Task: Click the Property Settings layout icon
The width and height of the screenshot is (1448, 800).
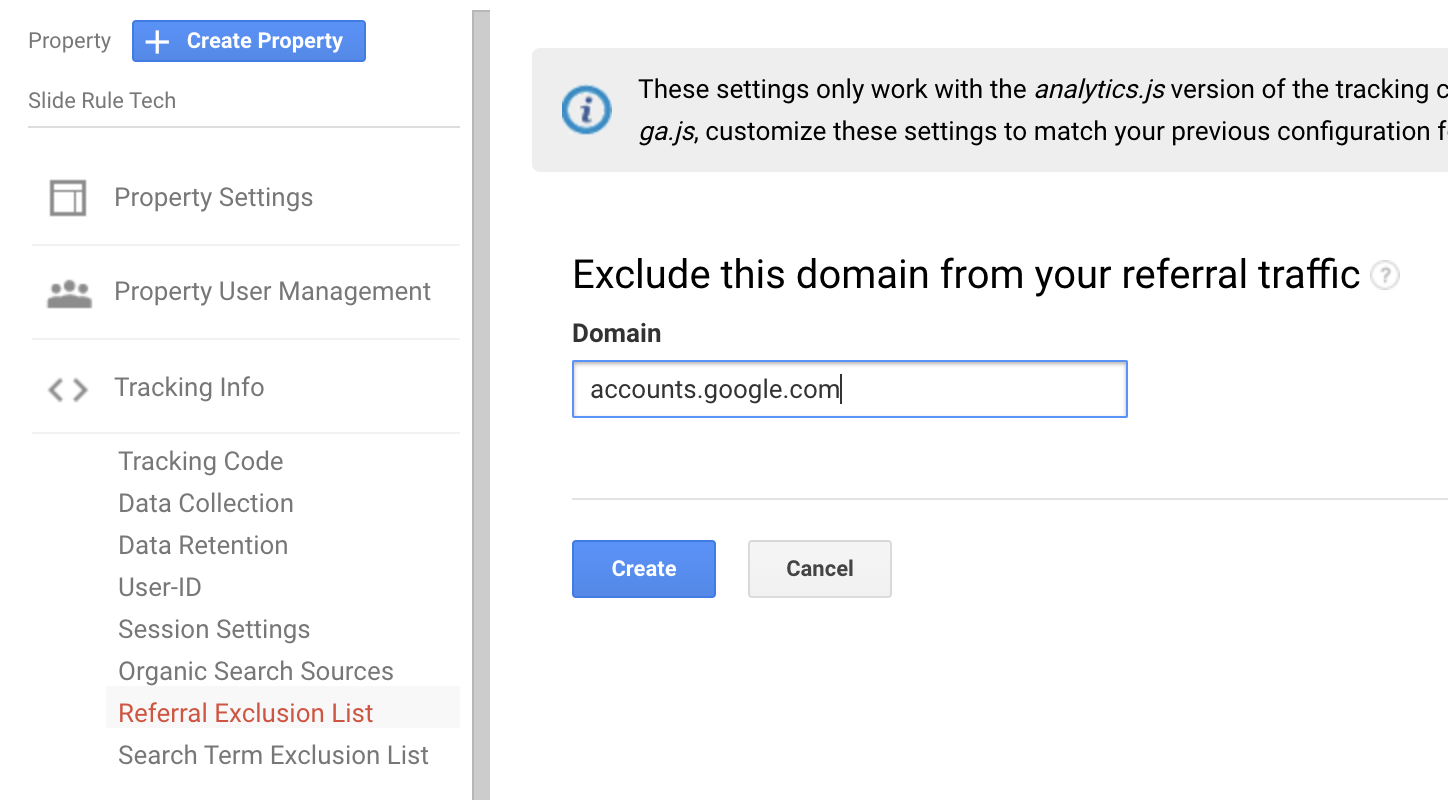Action: [68, 198]
